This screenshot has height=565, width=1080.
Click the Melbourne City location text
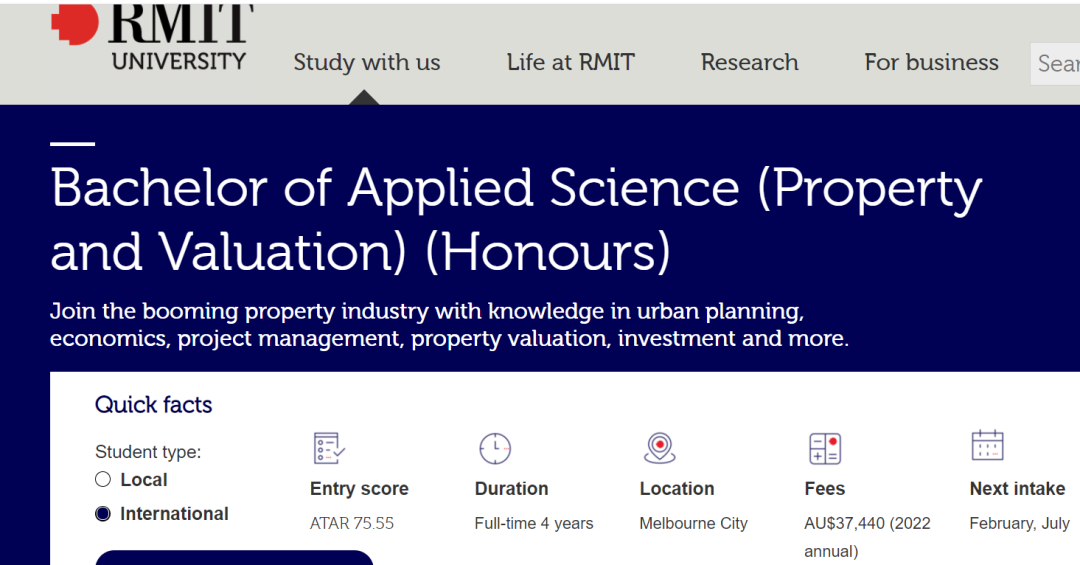(x=693, y=523)
